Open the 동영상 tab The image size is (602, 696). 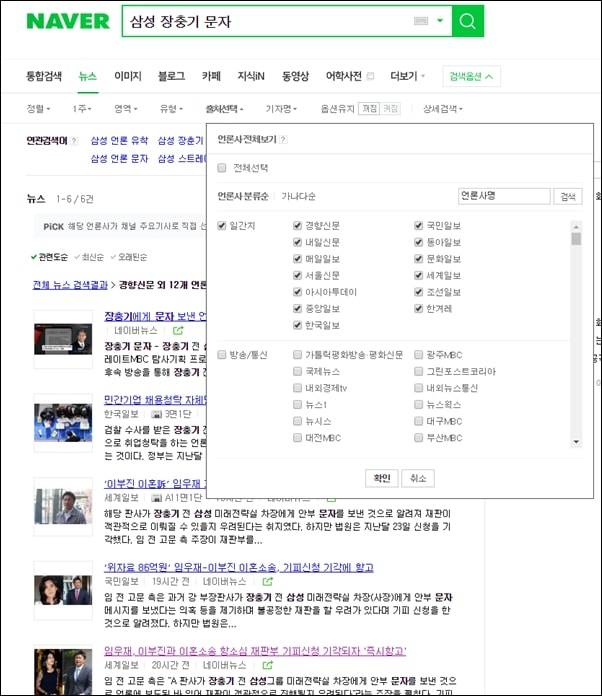pos(295,76)
